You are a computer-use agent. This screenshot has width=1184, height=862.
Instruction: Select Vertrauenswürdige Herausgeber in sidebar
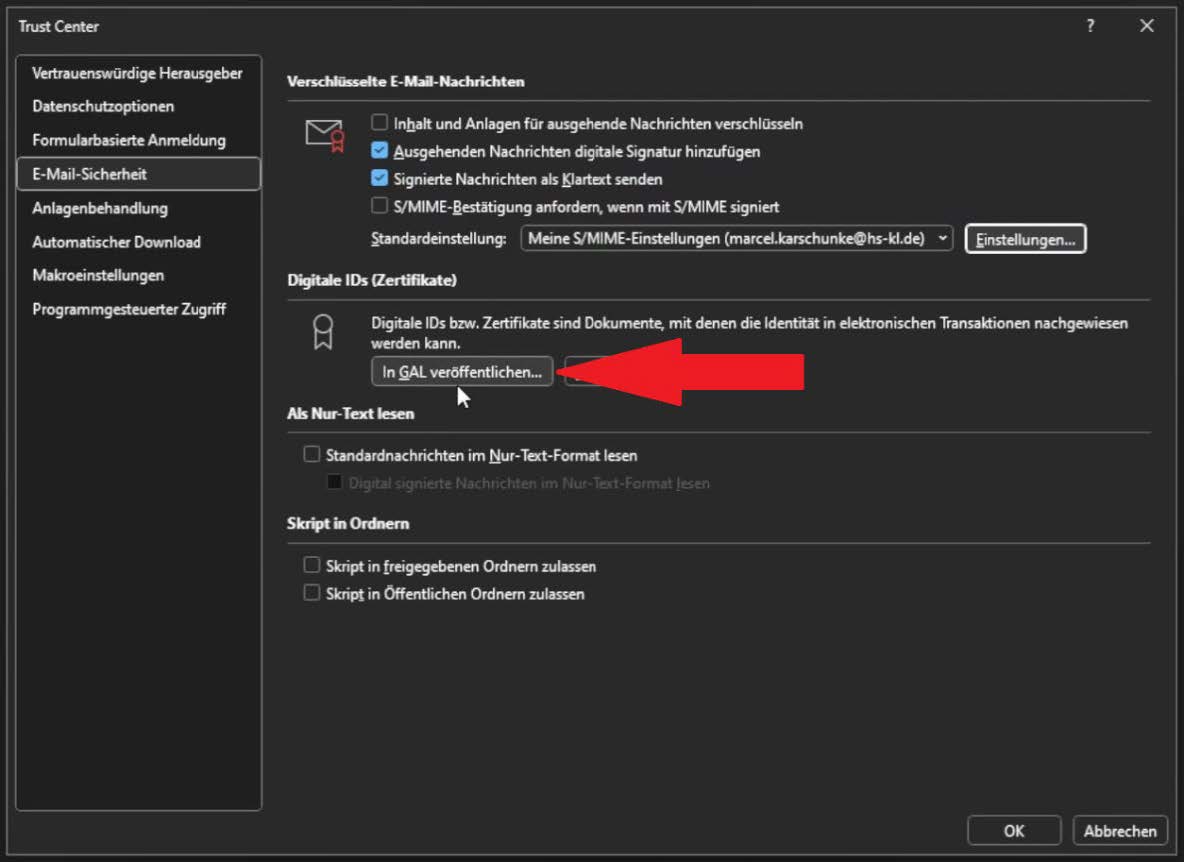[x=138, y=73]
